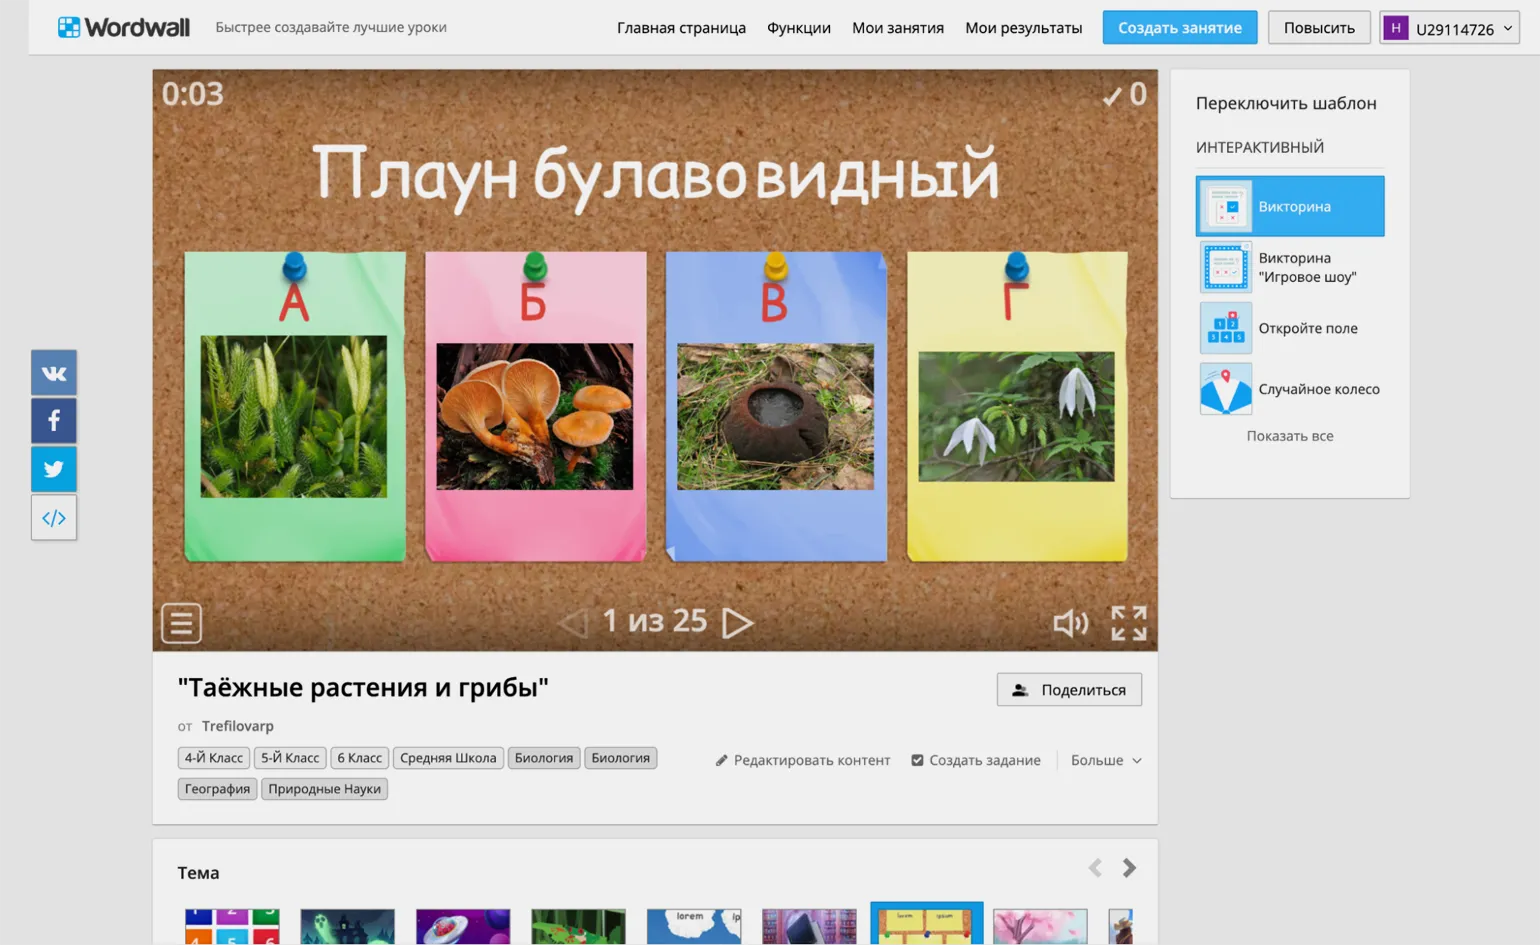The image size is (1540, 945).
Task: Select the Викторина template
Action: coord(1290,206)
